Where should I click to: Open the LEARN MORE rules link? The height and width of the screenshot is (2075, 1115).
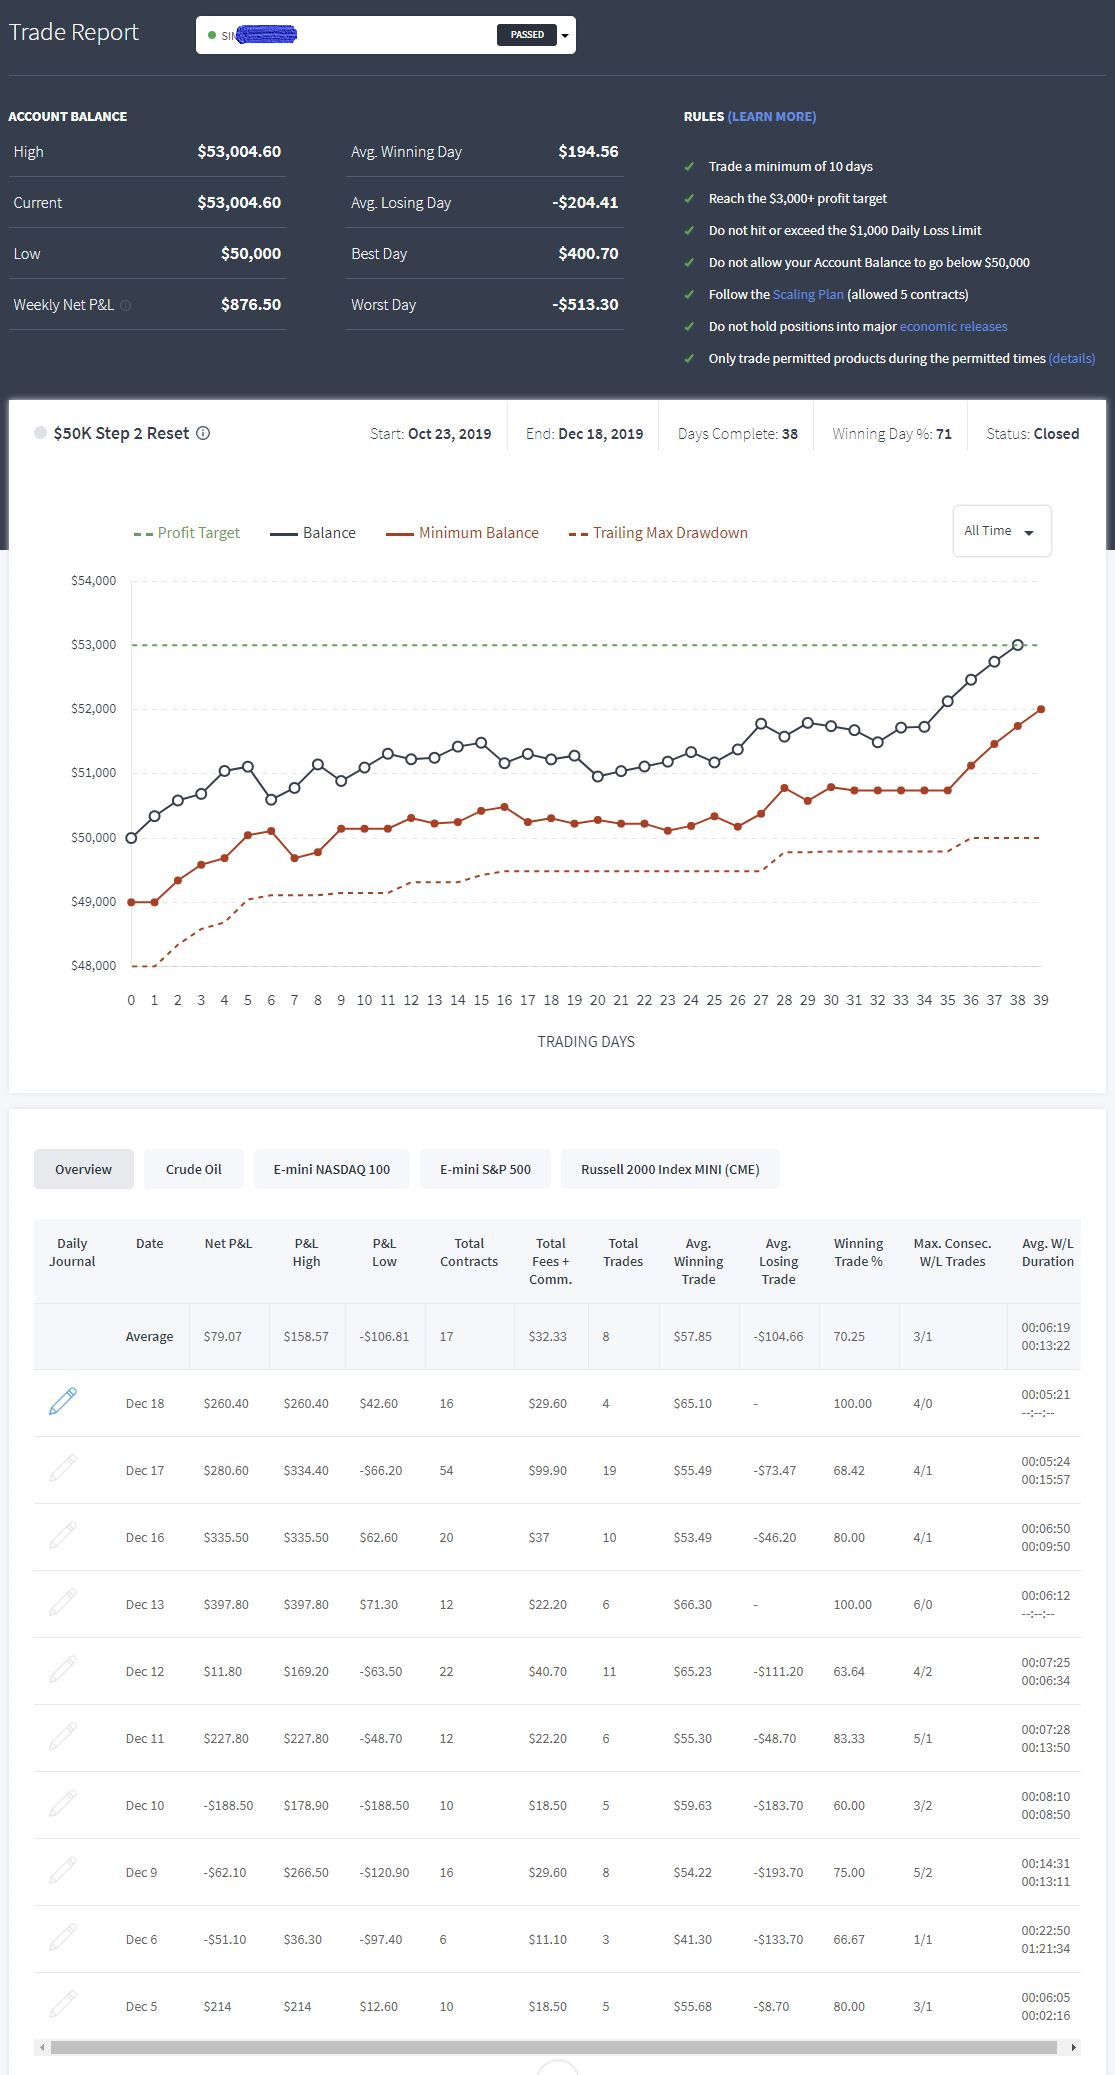click(x=772, y=116)
